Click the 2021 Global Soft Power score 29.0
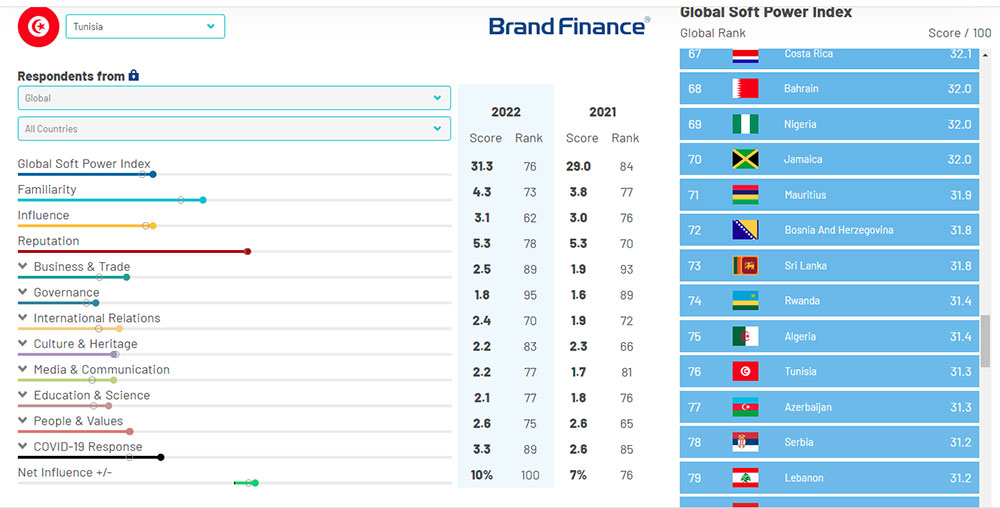 (578, 166)
